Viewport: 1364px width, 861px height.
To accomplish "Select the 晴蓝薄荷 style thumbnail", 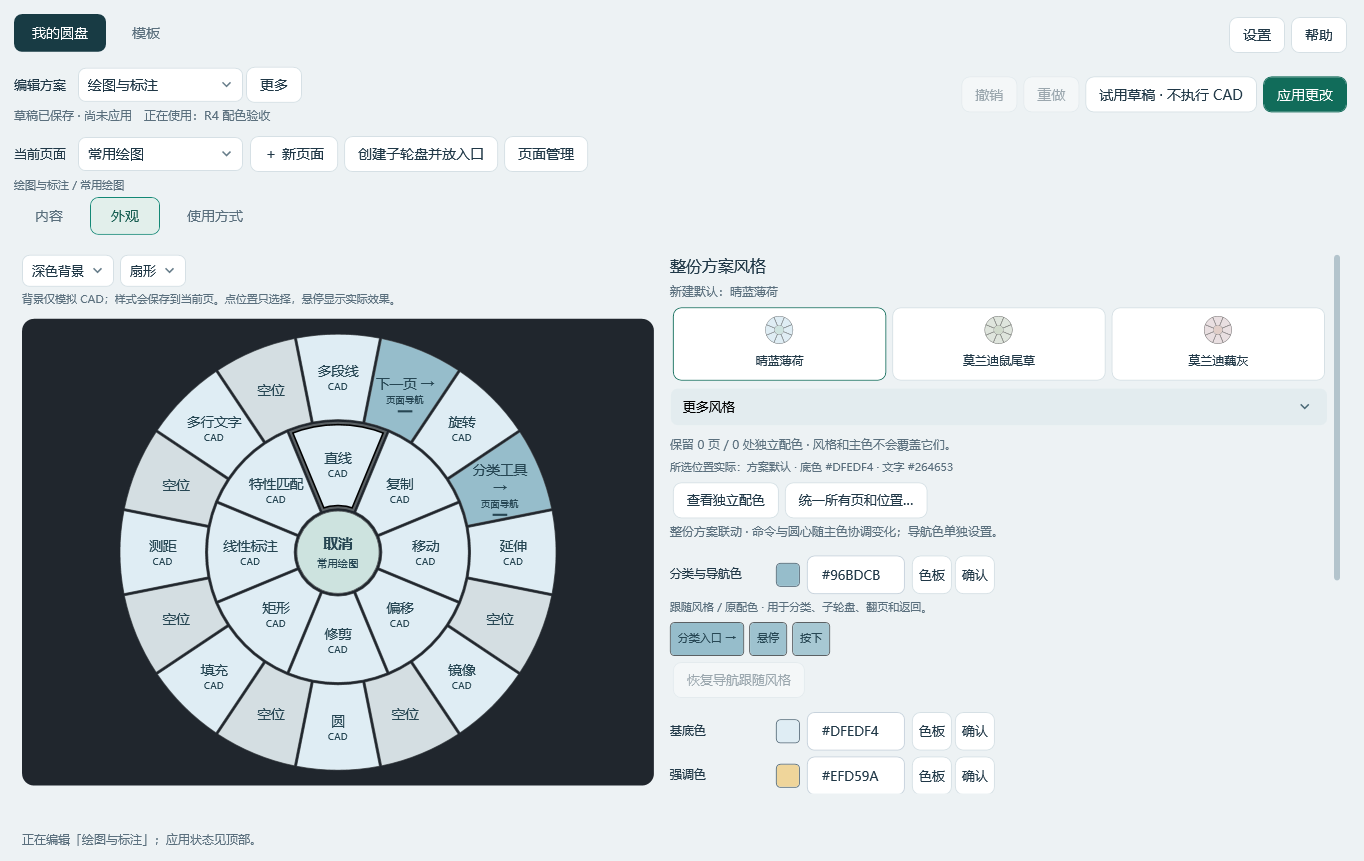I will pyautogui.click(x=779, y=344).
